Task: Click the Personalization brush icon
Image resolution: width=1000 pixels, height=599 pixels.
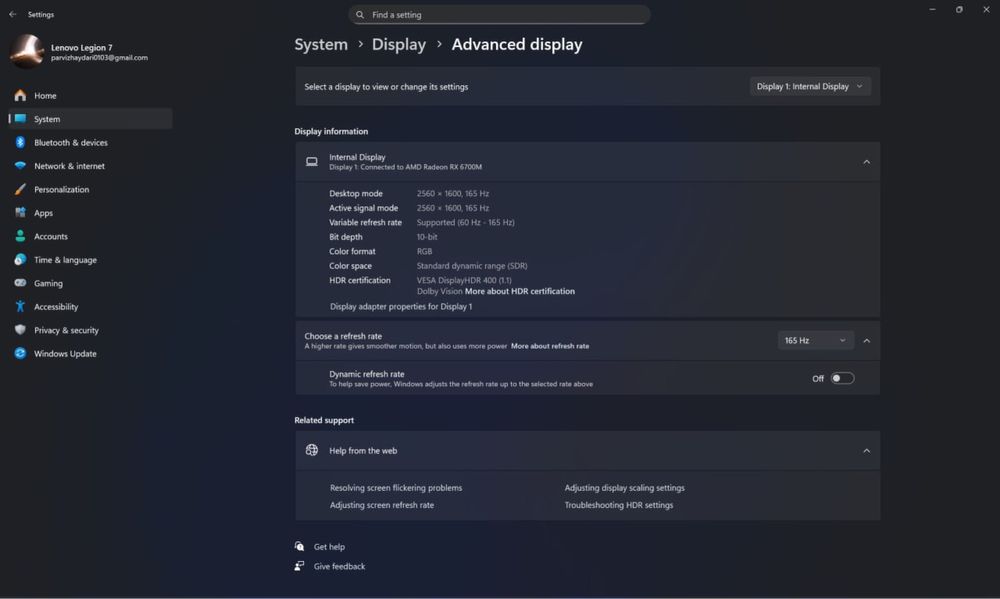Action: [20, 189]
